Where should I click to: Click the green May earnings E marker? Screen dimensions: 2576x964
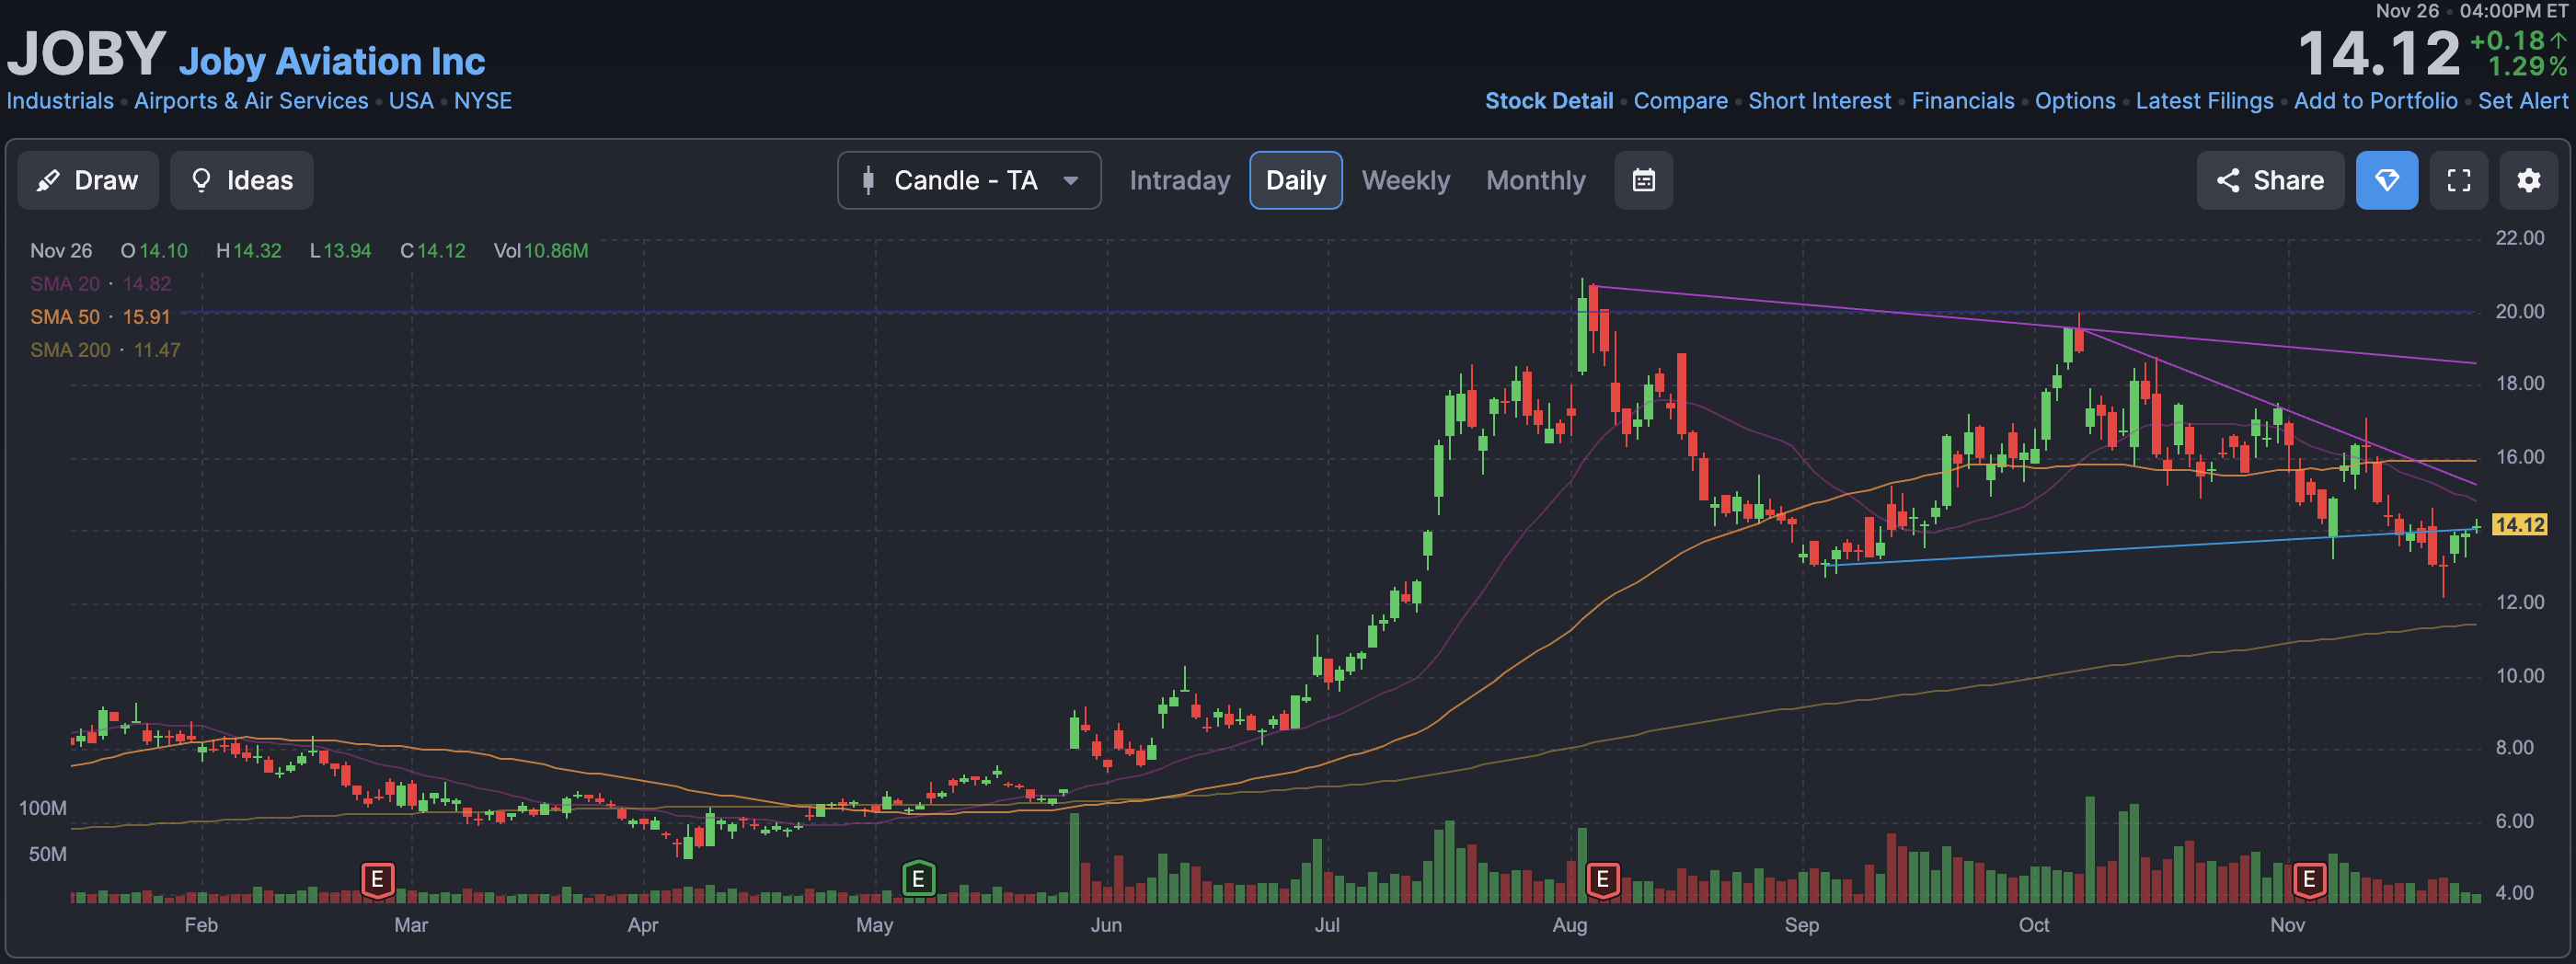918,880
